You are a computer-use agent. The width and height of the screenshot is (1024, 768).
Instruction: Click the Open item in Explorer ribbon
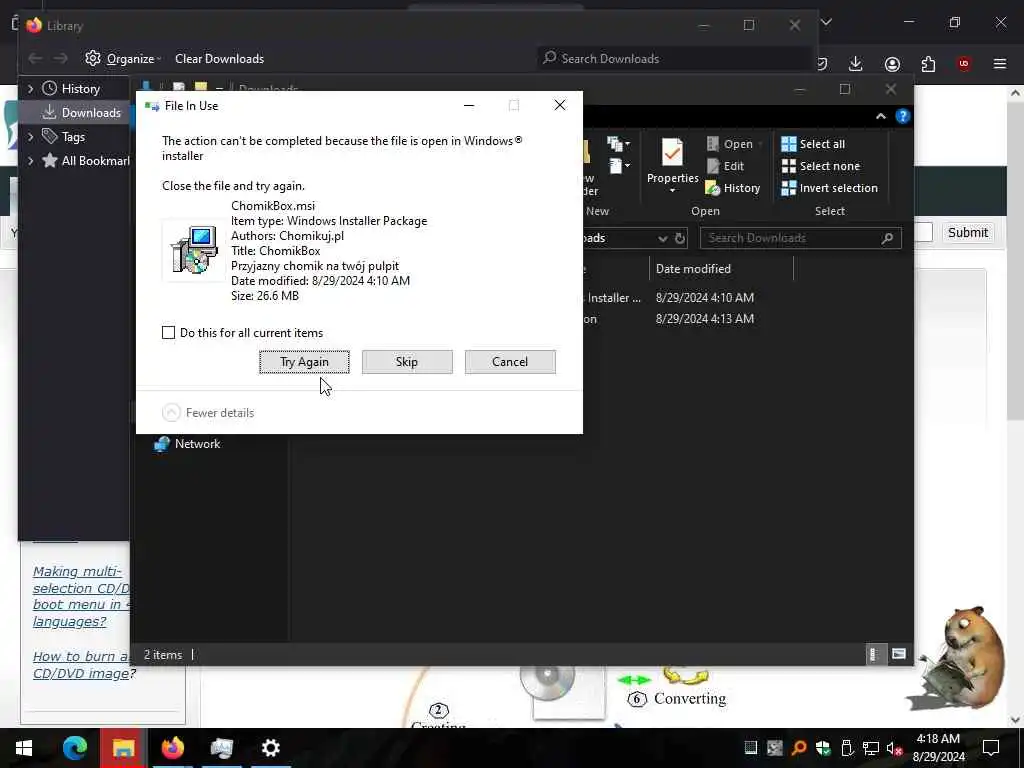[x=731, y=144]
